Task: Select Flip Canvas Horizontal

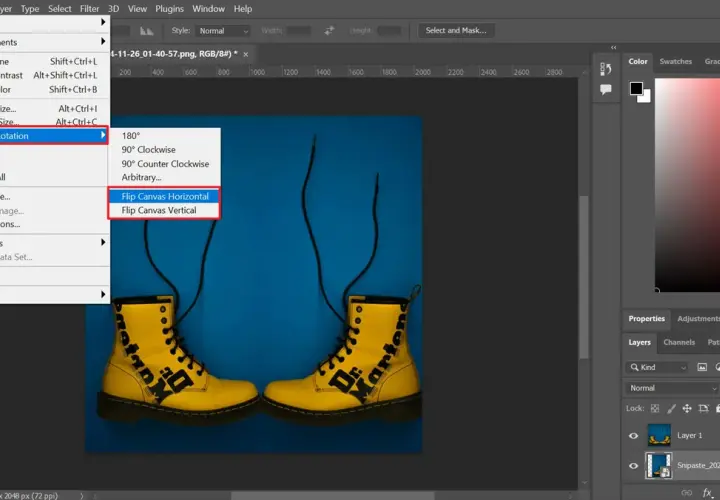Action: [164, 196]
